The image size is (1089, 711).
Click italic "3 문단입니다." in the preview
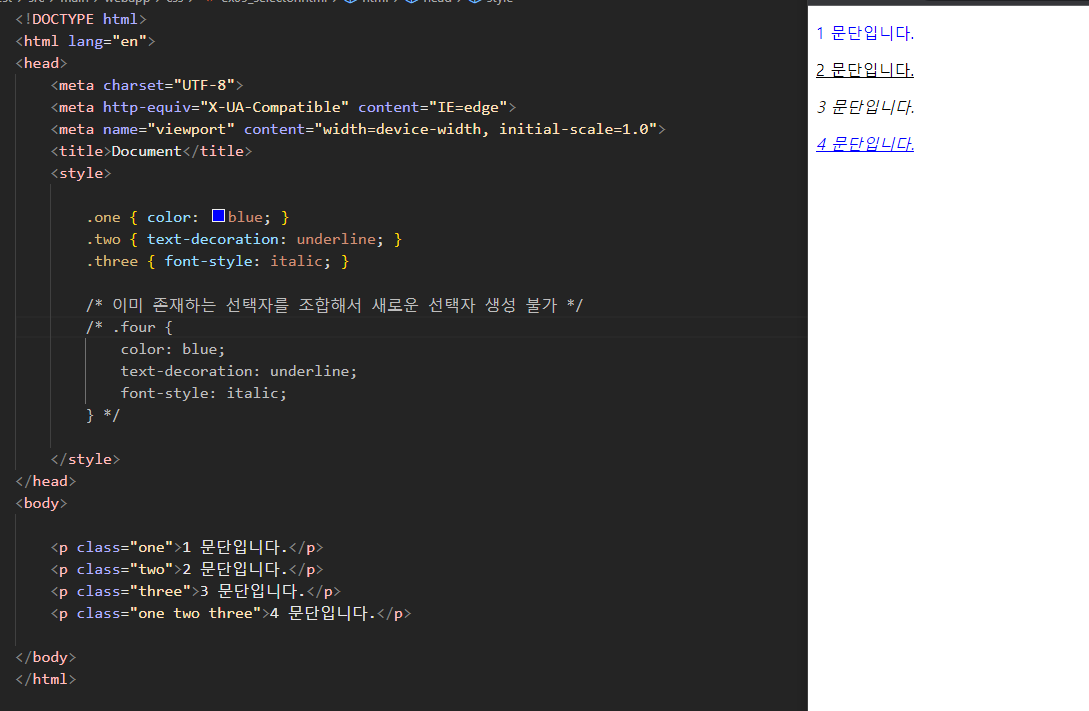click(865, 107)
